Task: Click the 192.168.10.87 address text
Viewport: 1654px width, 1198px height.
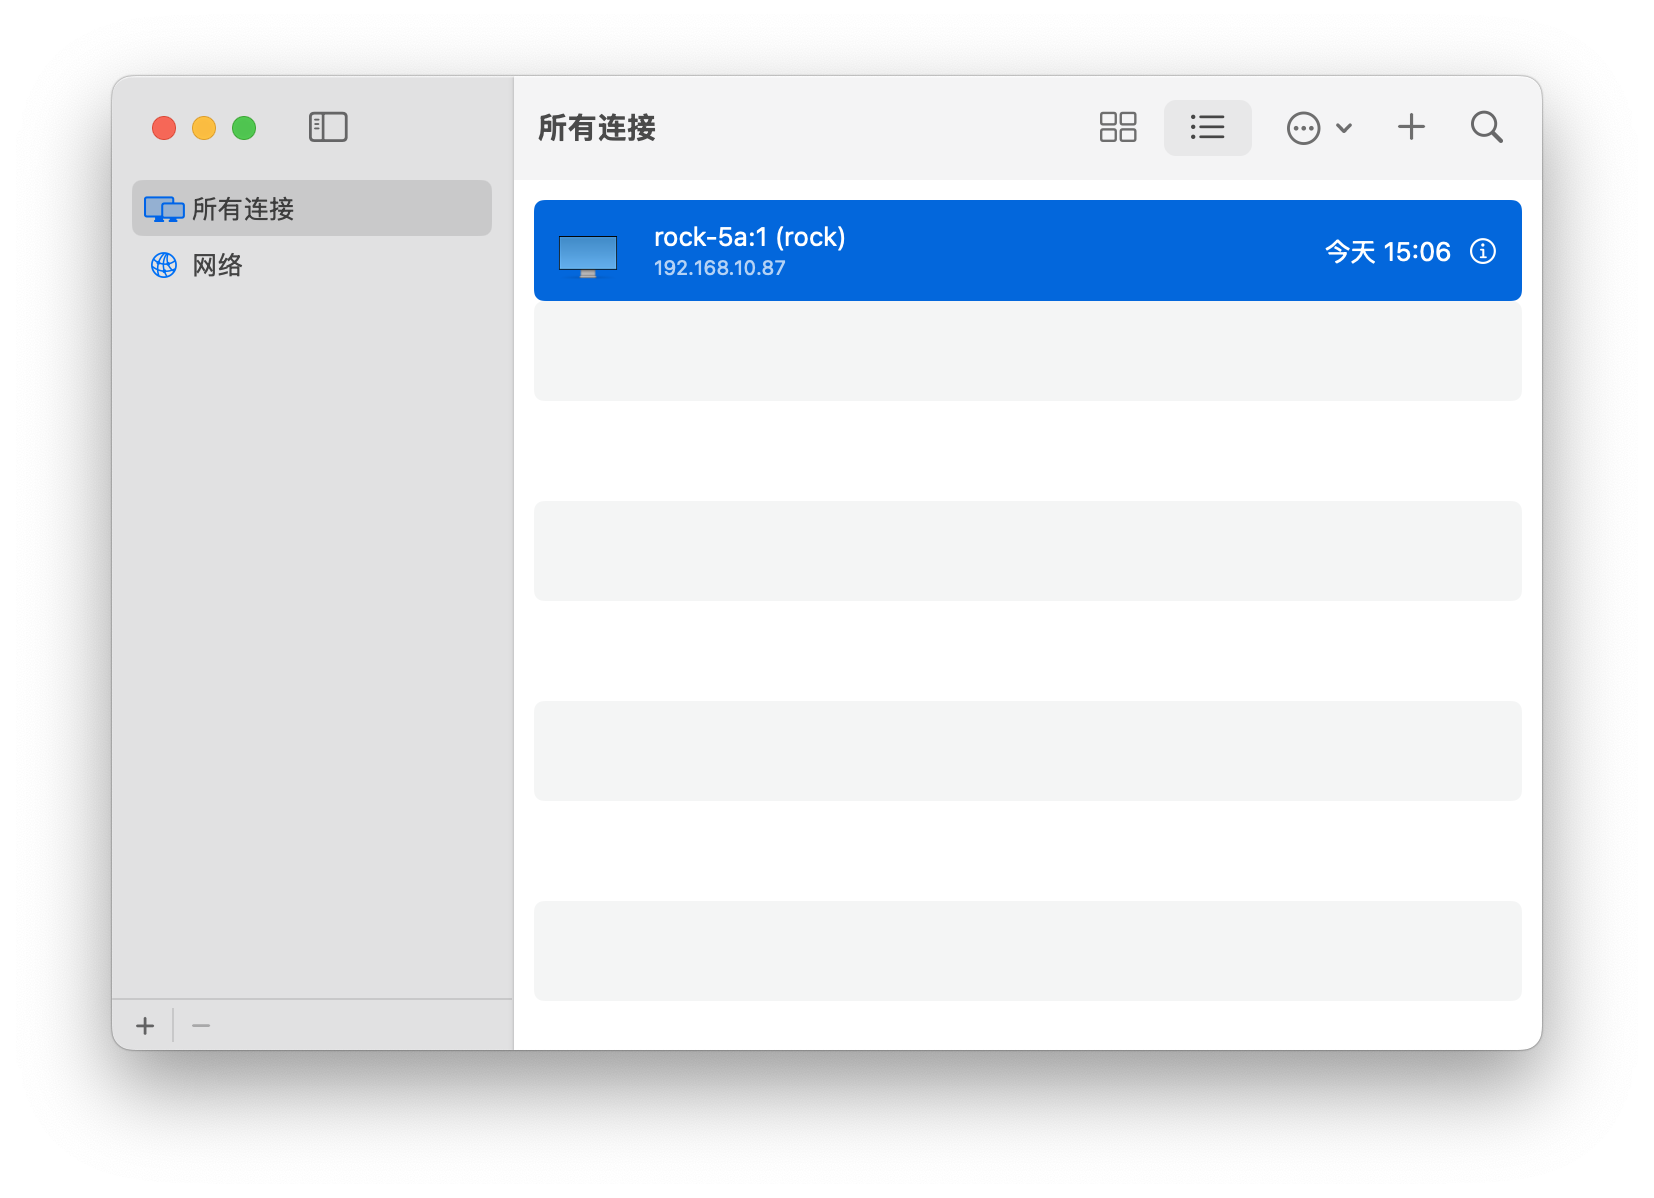Action: click(x=719, y=268)
